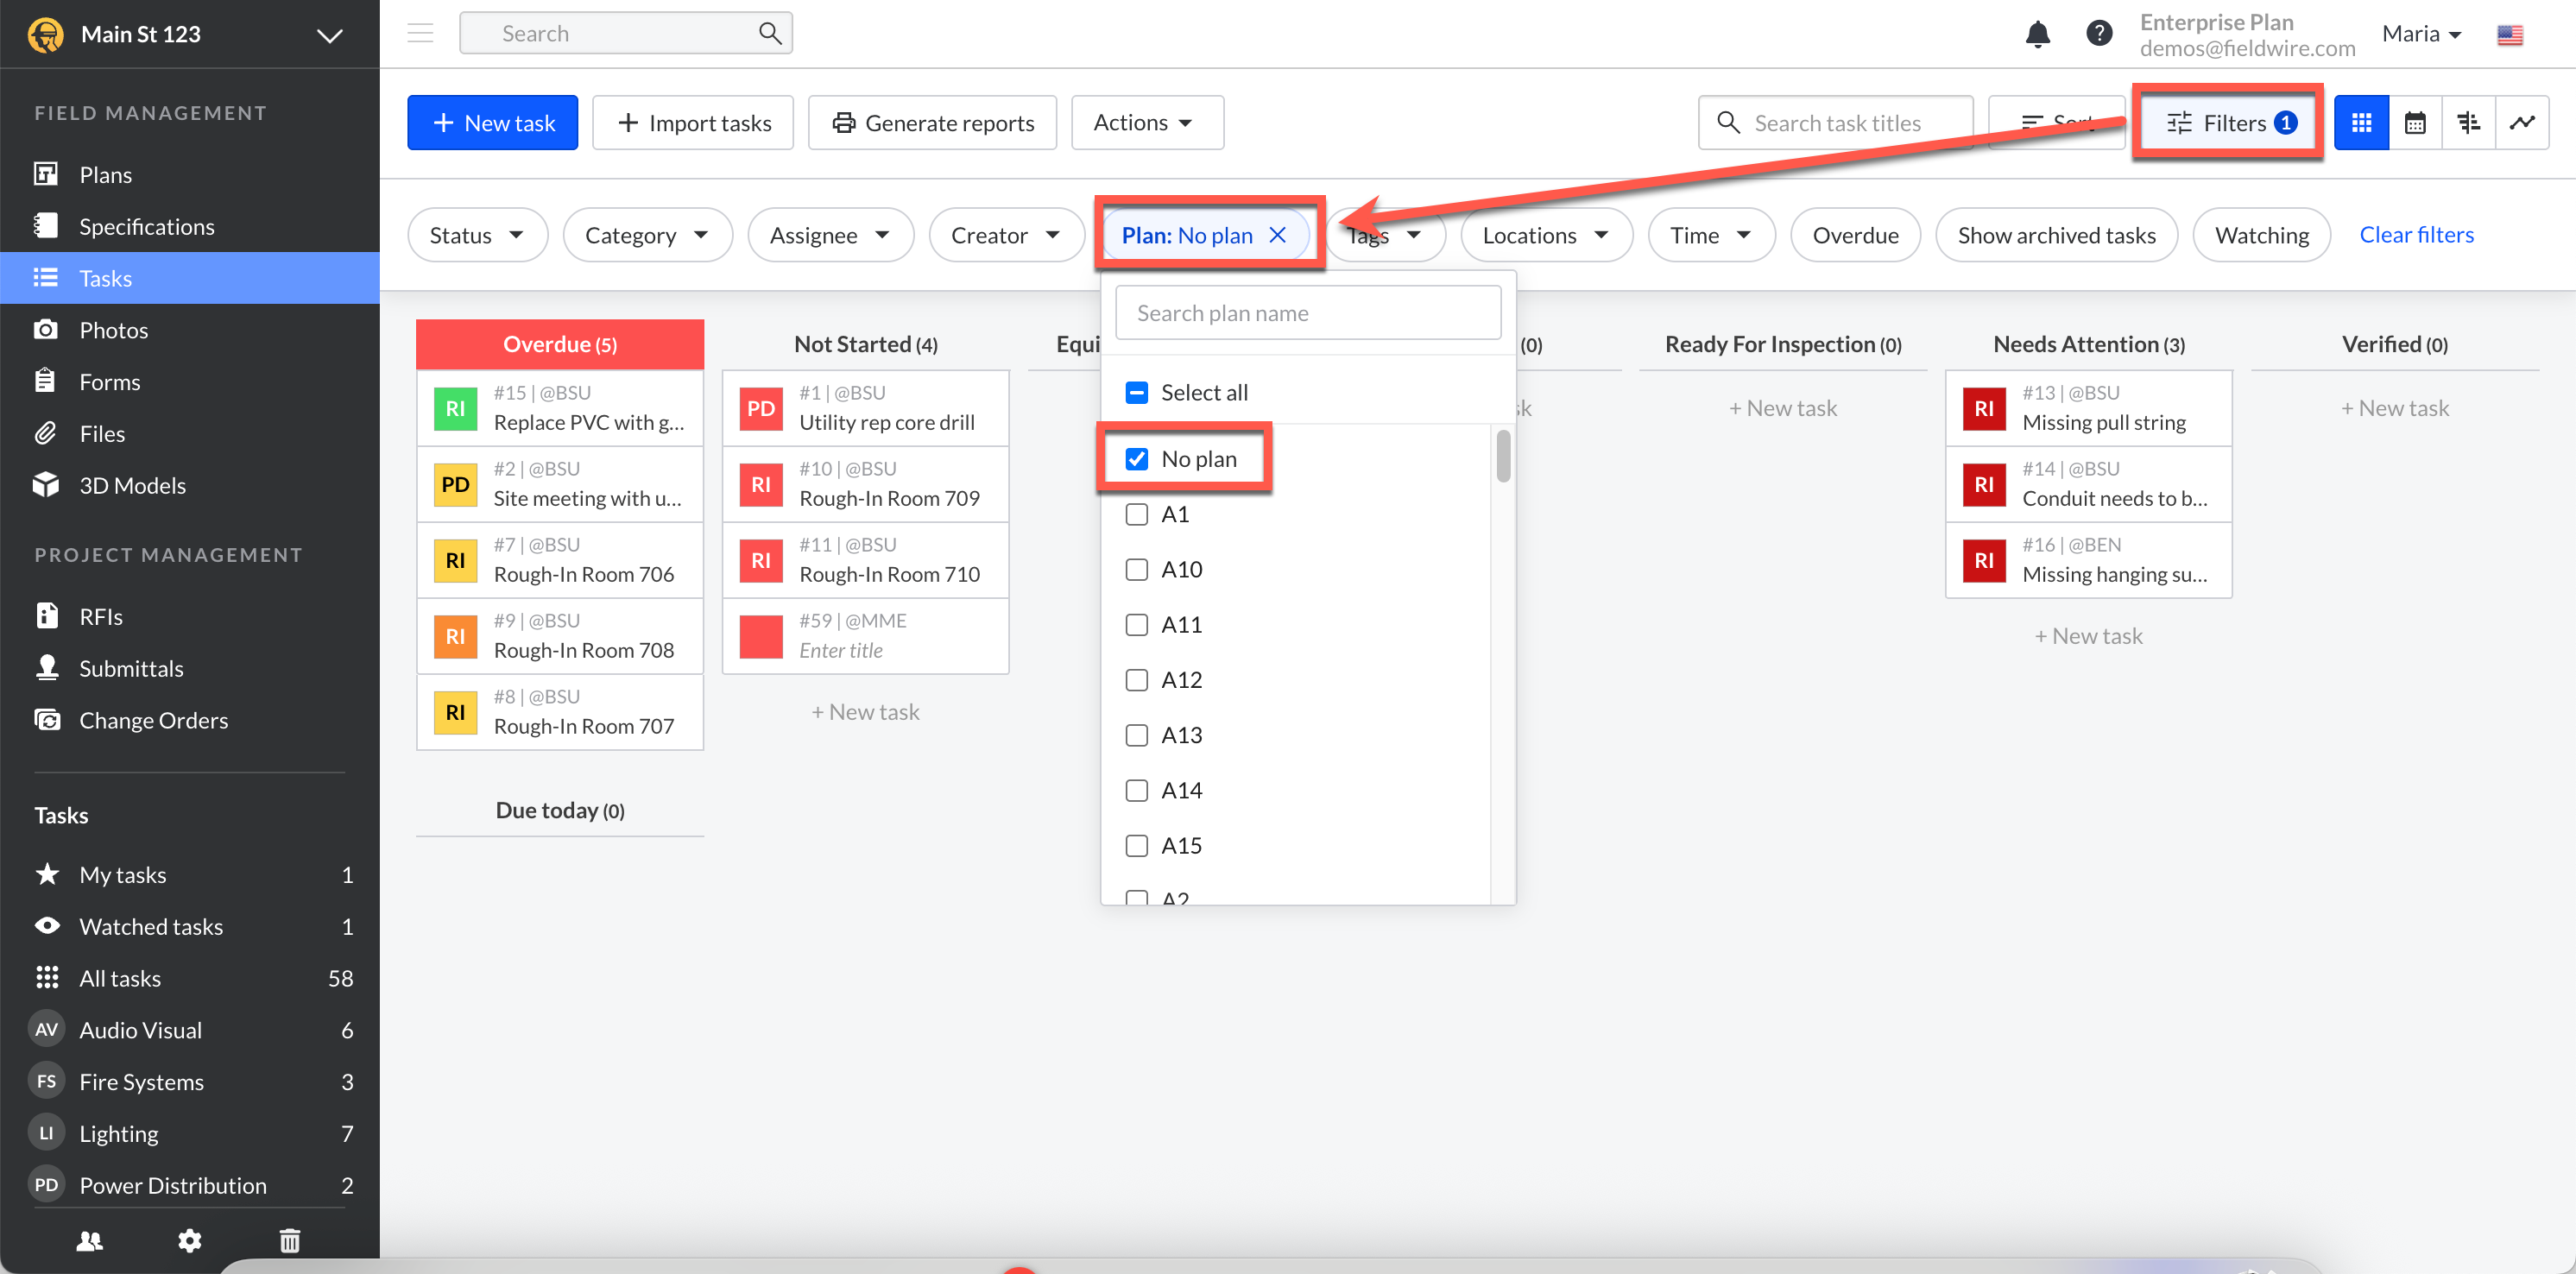Viewport: 2576px width, 1274px height.
Task: Switch to calendar view icon
Action: coord(2414,123)
